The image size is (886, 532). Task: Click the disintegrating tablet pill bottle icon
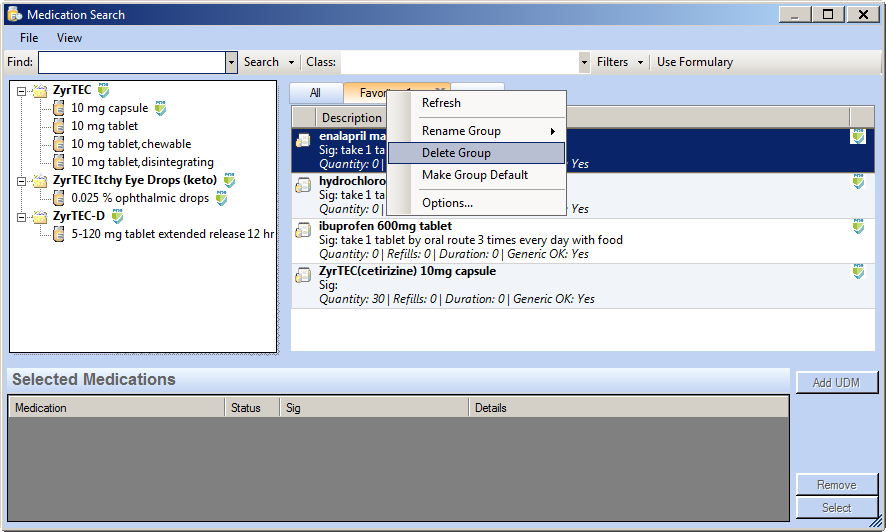pos(58,162)
